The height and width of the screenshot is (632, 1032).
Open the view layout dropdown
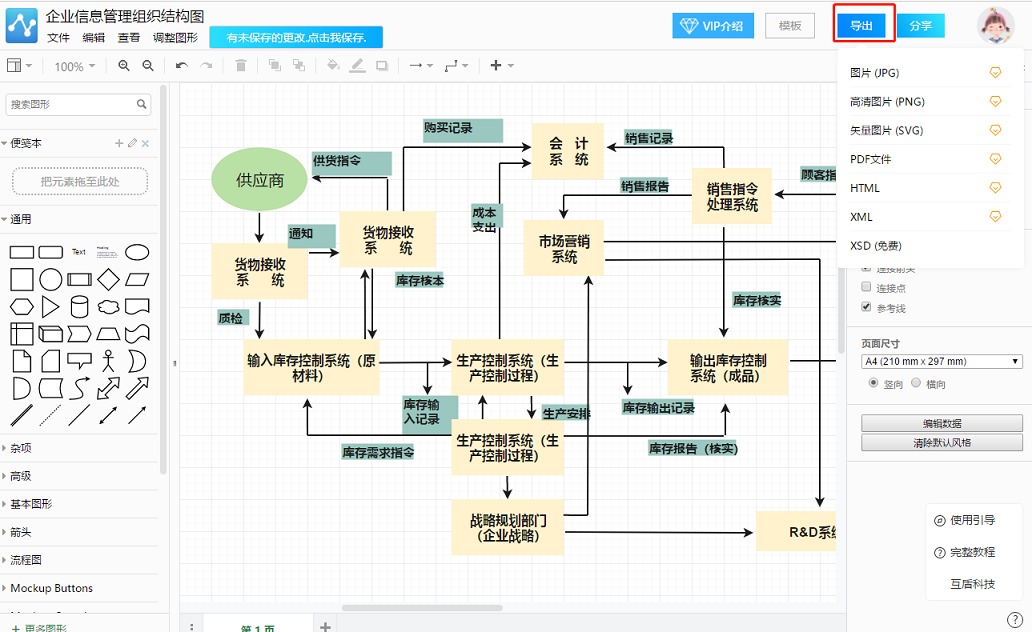pos(19,65)
